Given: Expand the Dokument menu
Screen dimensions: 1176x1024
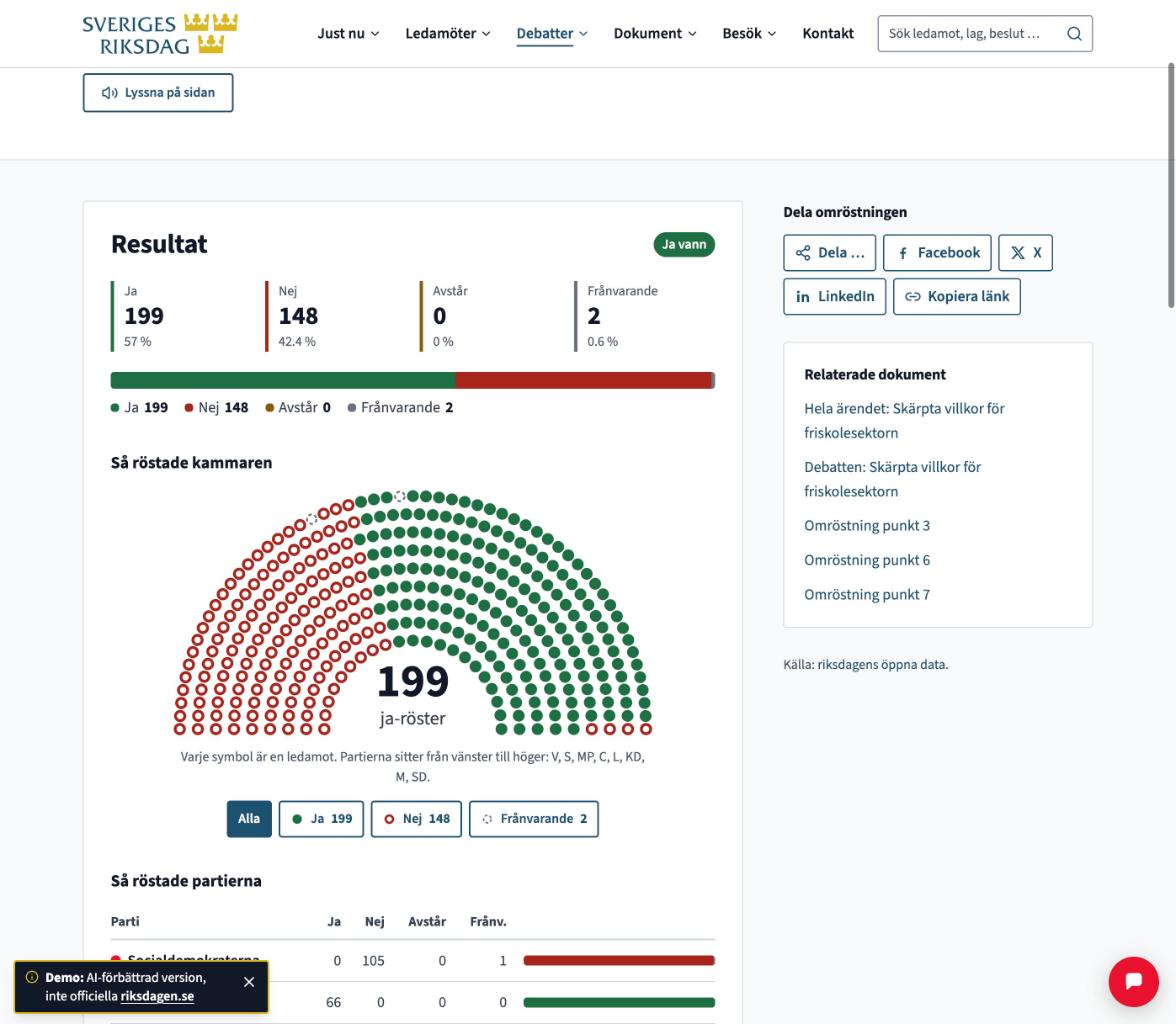Looking at the screenshot, I should tap(655, 34).
